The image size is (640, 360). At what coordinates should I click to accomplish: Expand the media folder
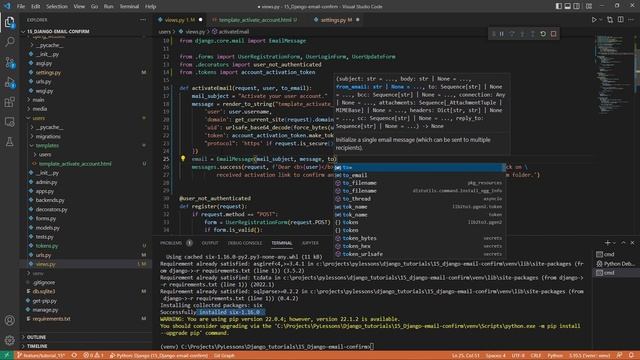coord(40,109)
